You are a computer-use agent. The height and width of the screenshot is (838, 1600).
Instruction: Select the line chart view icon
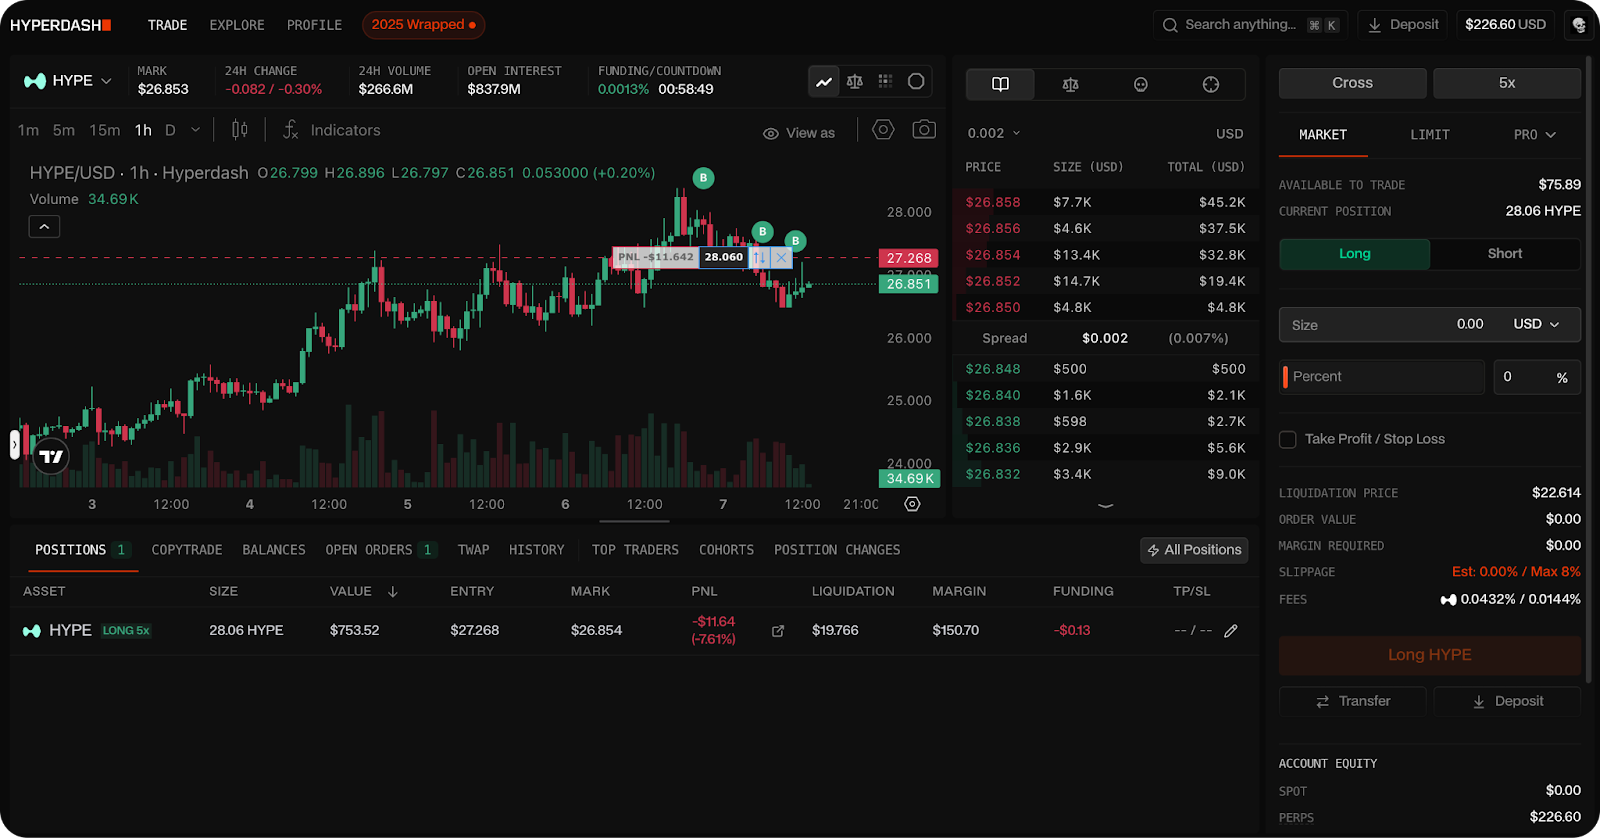tap(824, 82)
